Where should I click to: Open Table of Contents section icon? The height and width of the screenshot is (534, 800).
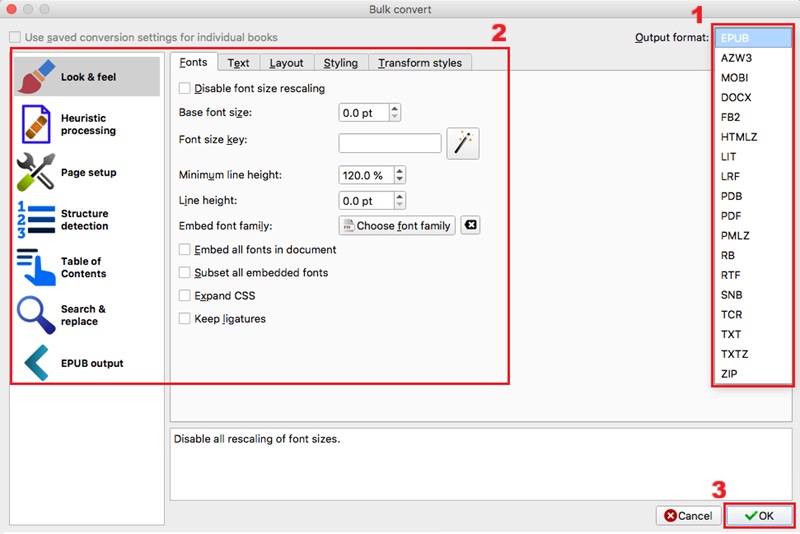pyautogui.click(x=36, y=267)
